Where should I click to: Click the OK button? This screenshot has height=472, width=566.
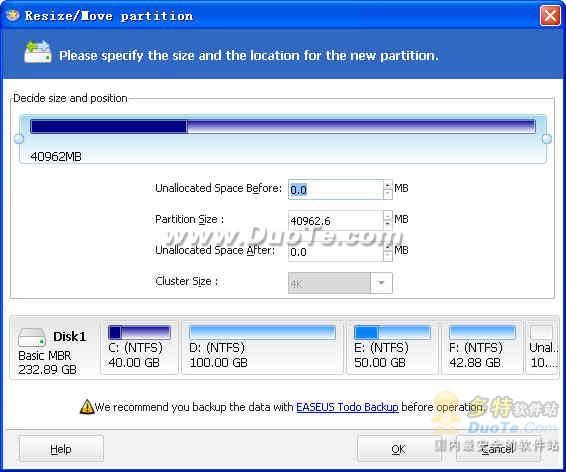click(x=399, y=449)
